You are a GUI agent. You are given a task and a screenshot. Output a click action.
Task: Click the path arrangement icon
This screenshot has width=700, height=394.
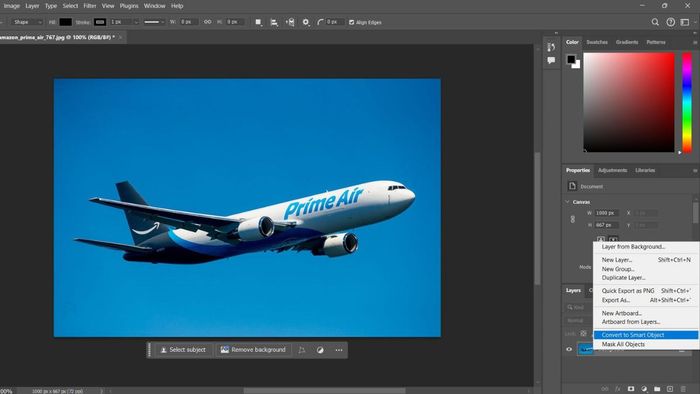(x=290, y=22)
